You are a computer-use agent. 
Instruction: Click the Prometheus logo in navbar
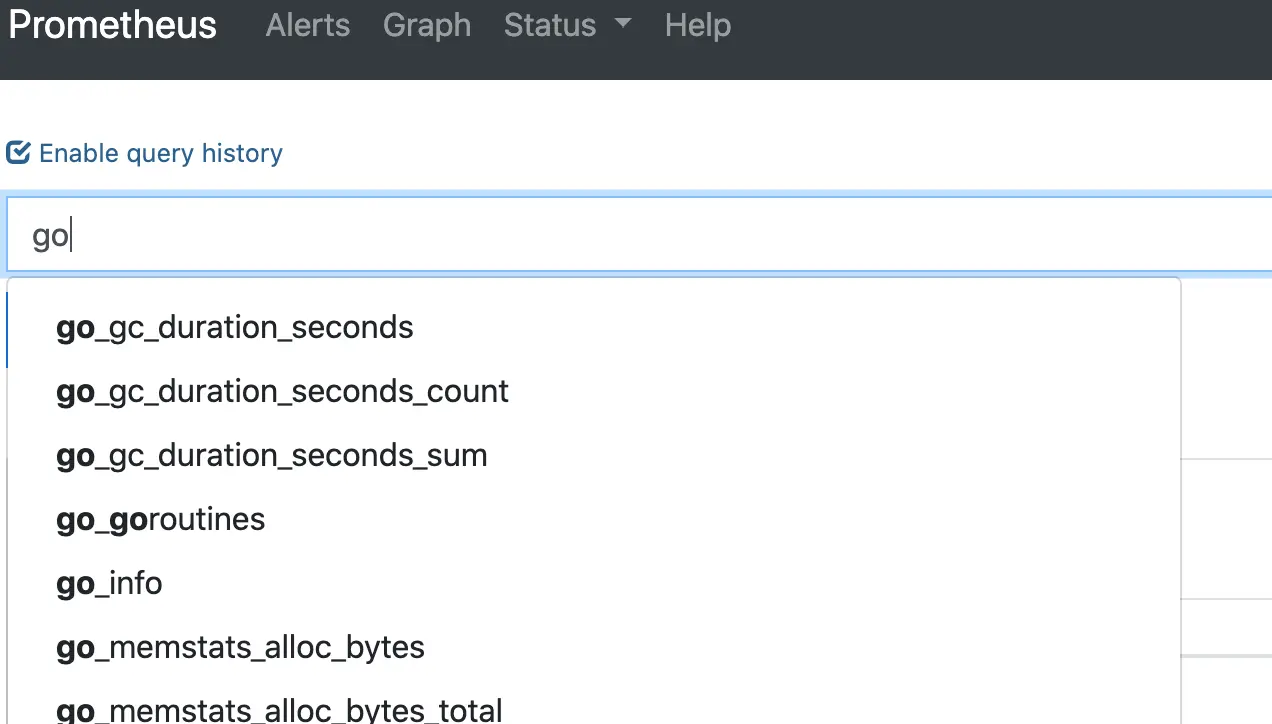click(x=111, y=25)
